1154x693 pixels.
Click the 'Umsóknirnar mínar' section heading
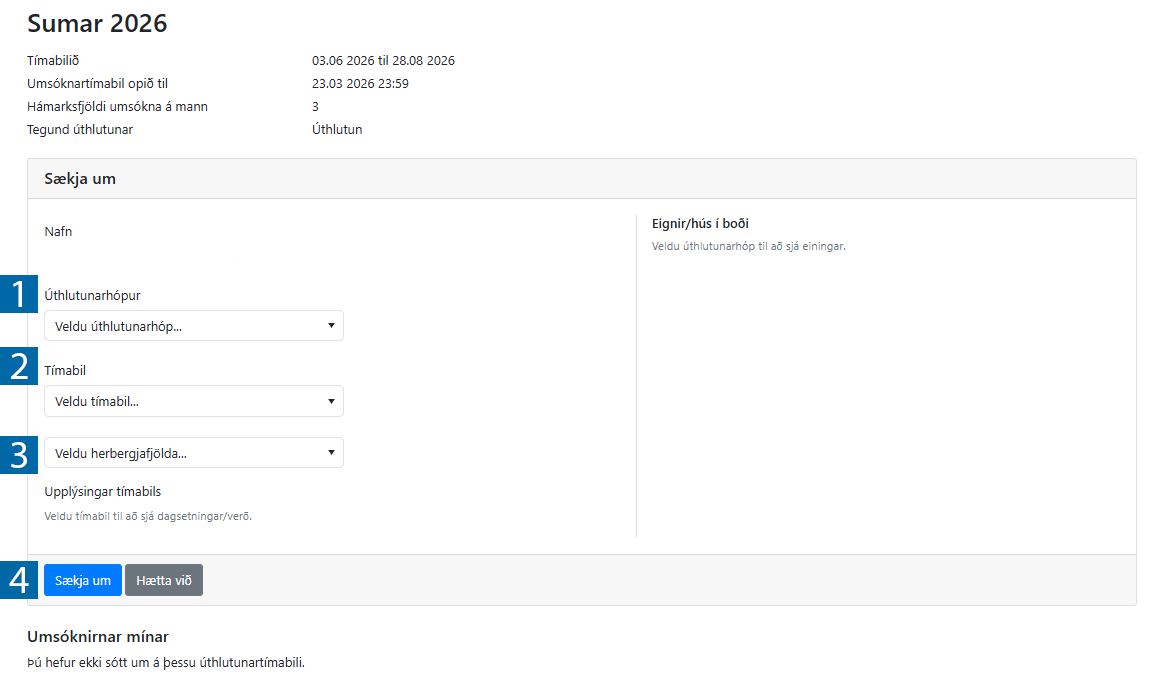point(98,637)
